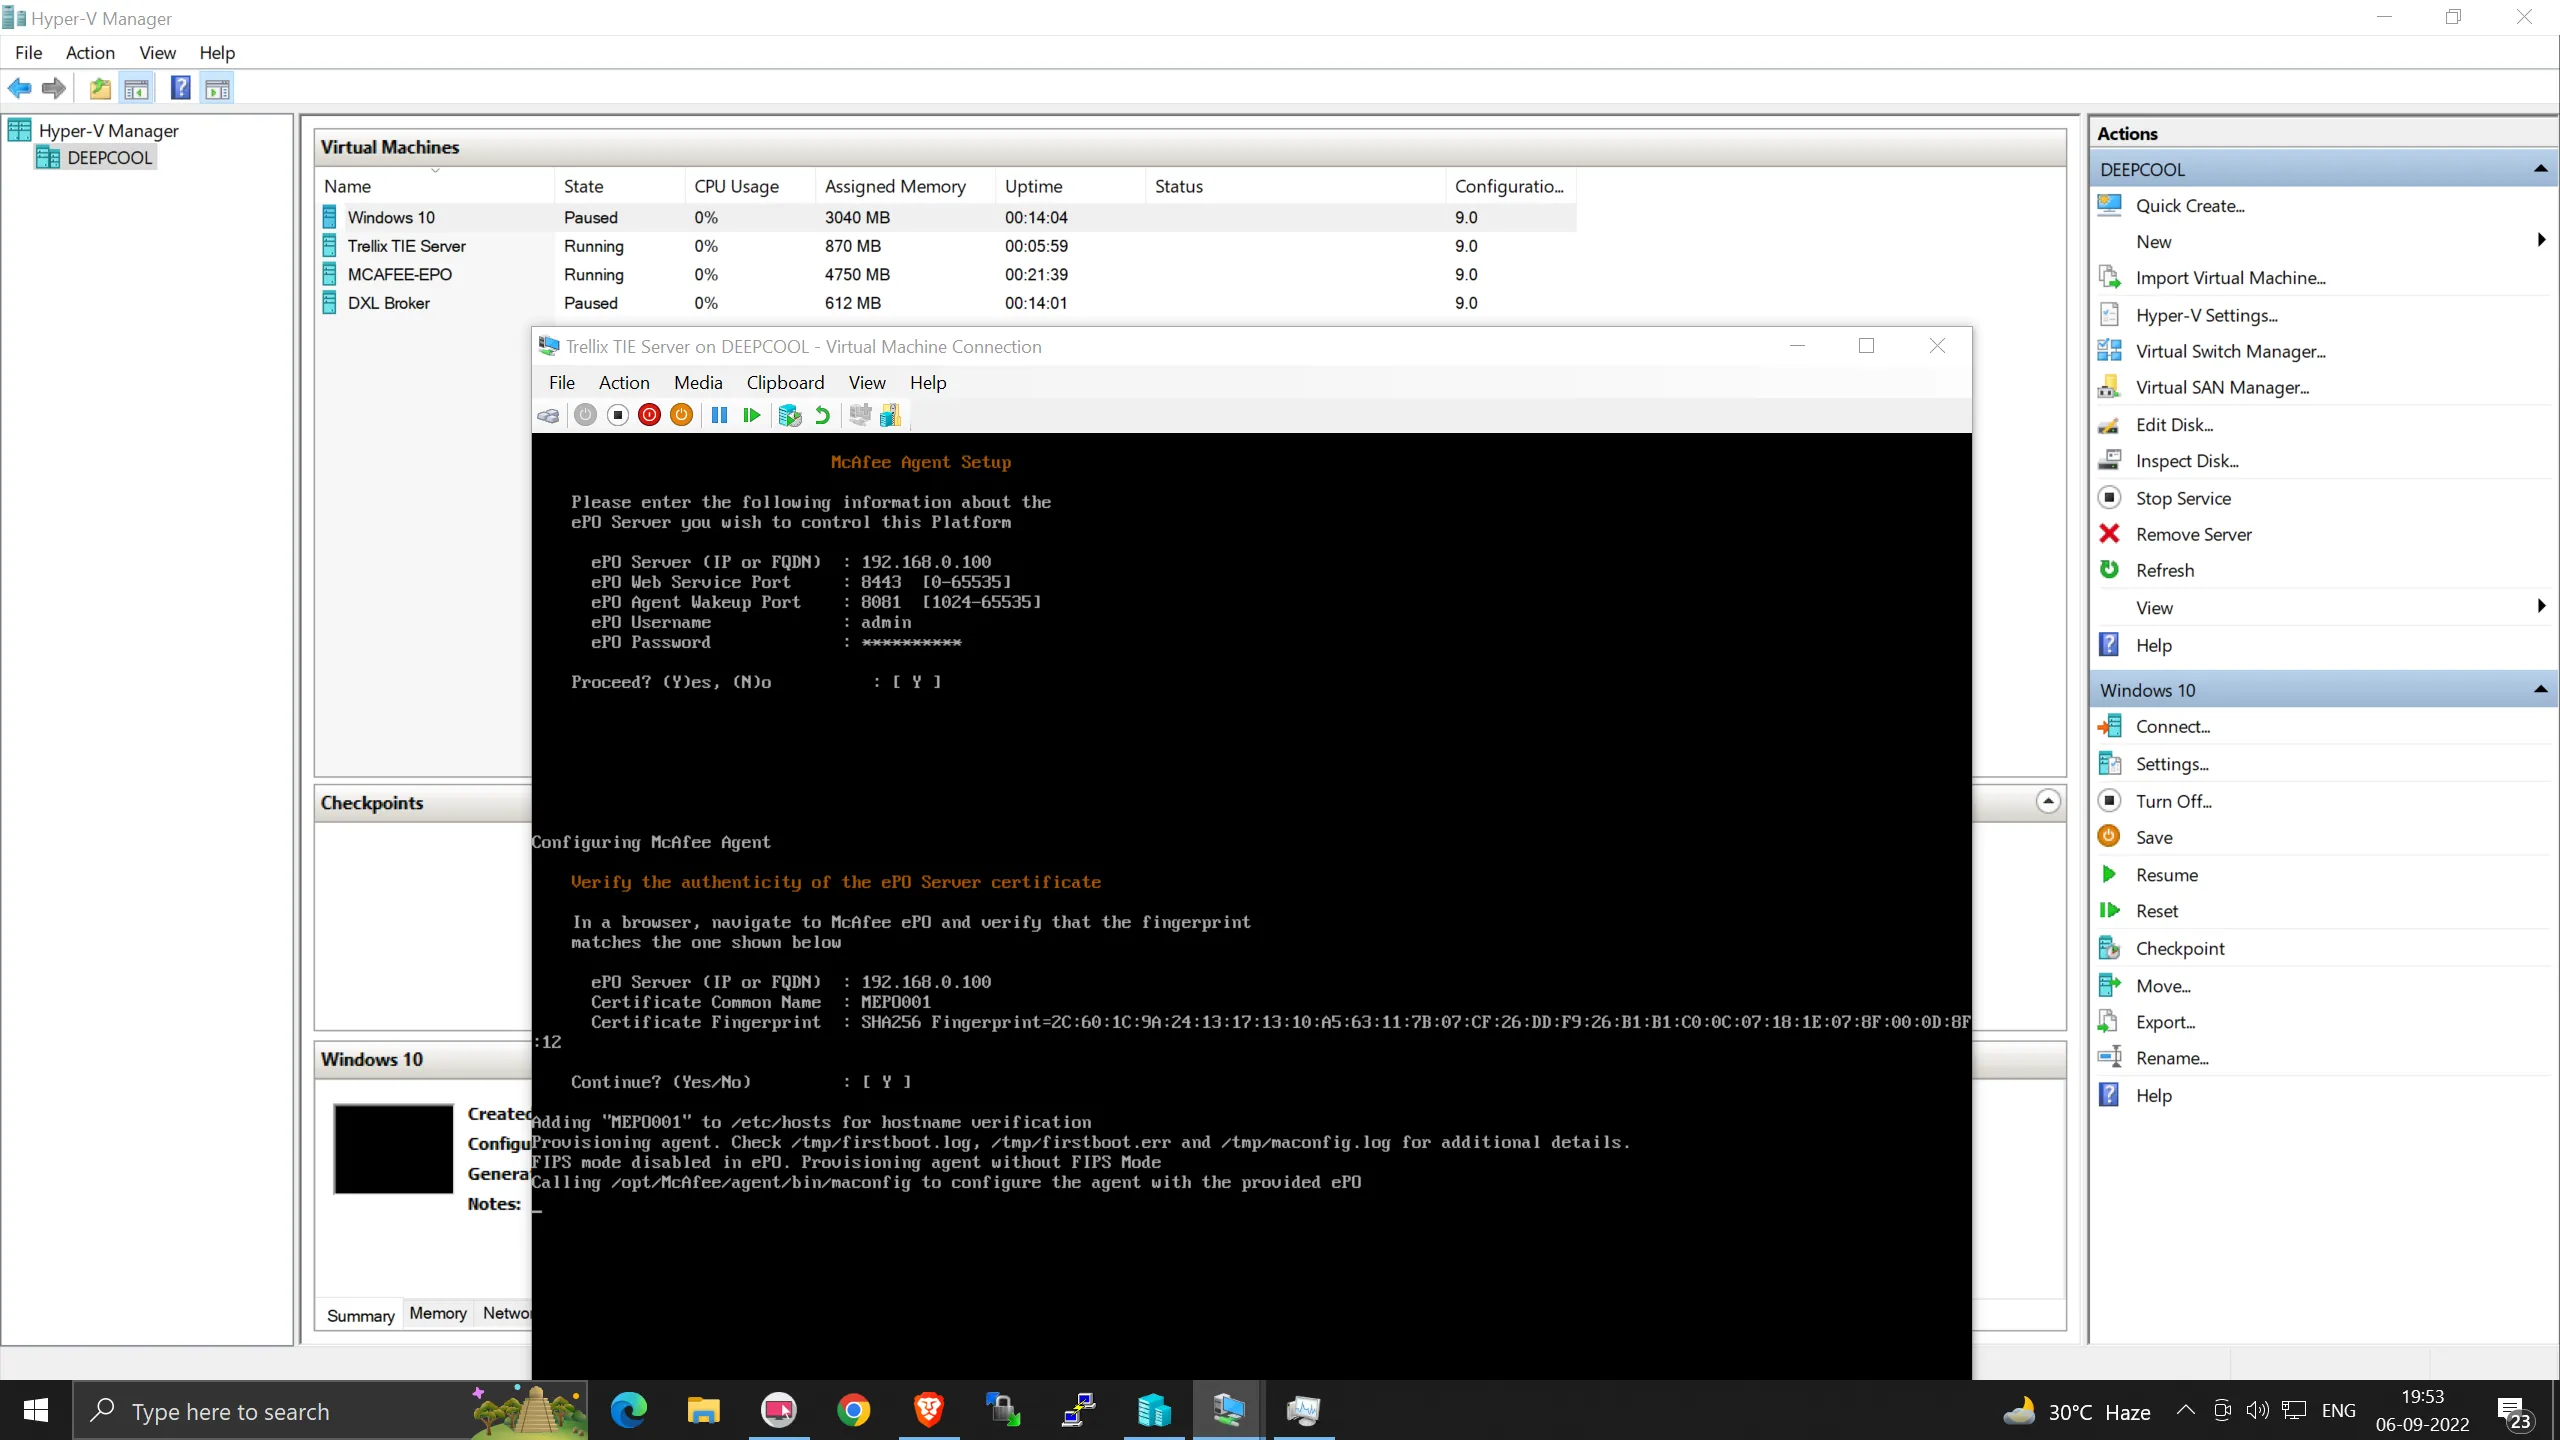Click Resume action for Windows 10
Screen dimensions: 2560x1440
pos(2166,875)
